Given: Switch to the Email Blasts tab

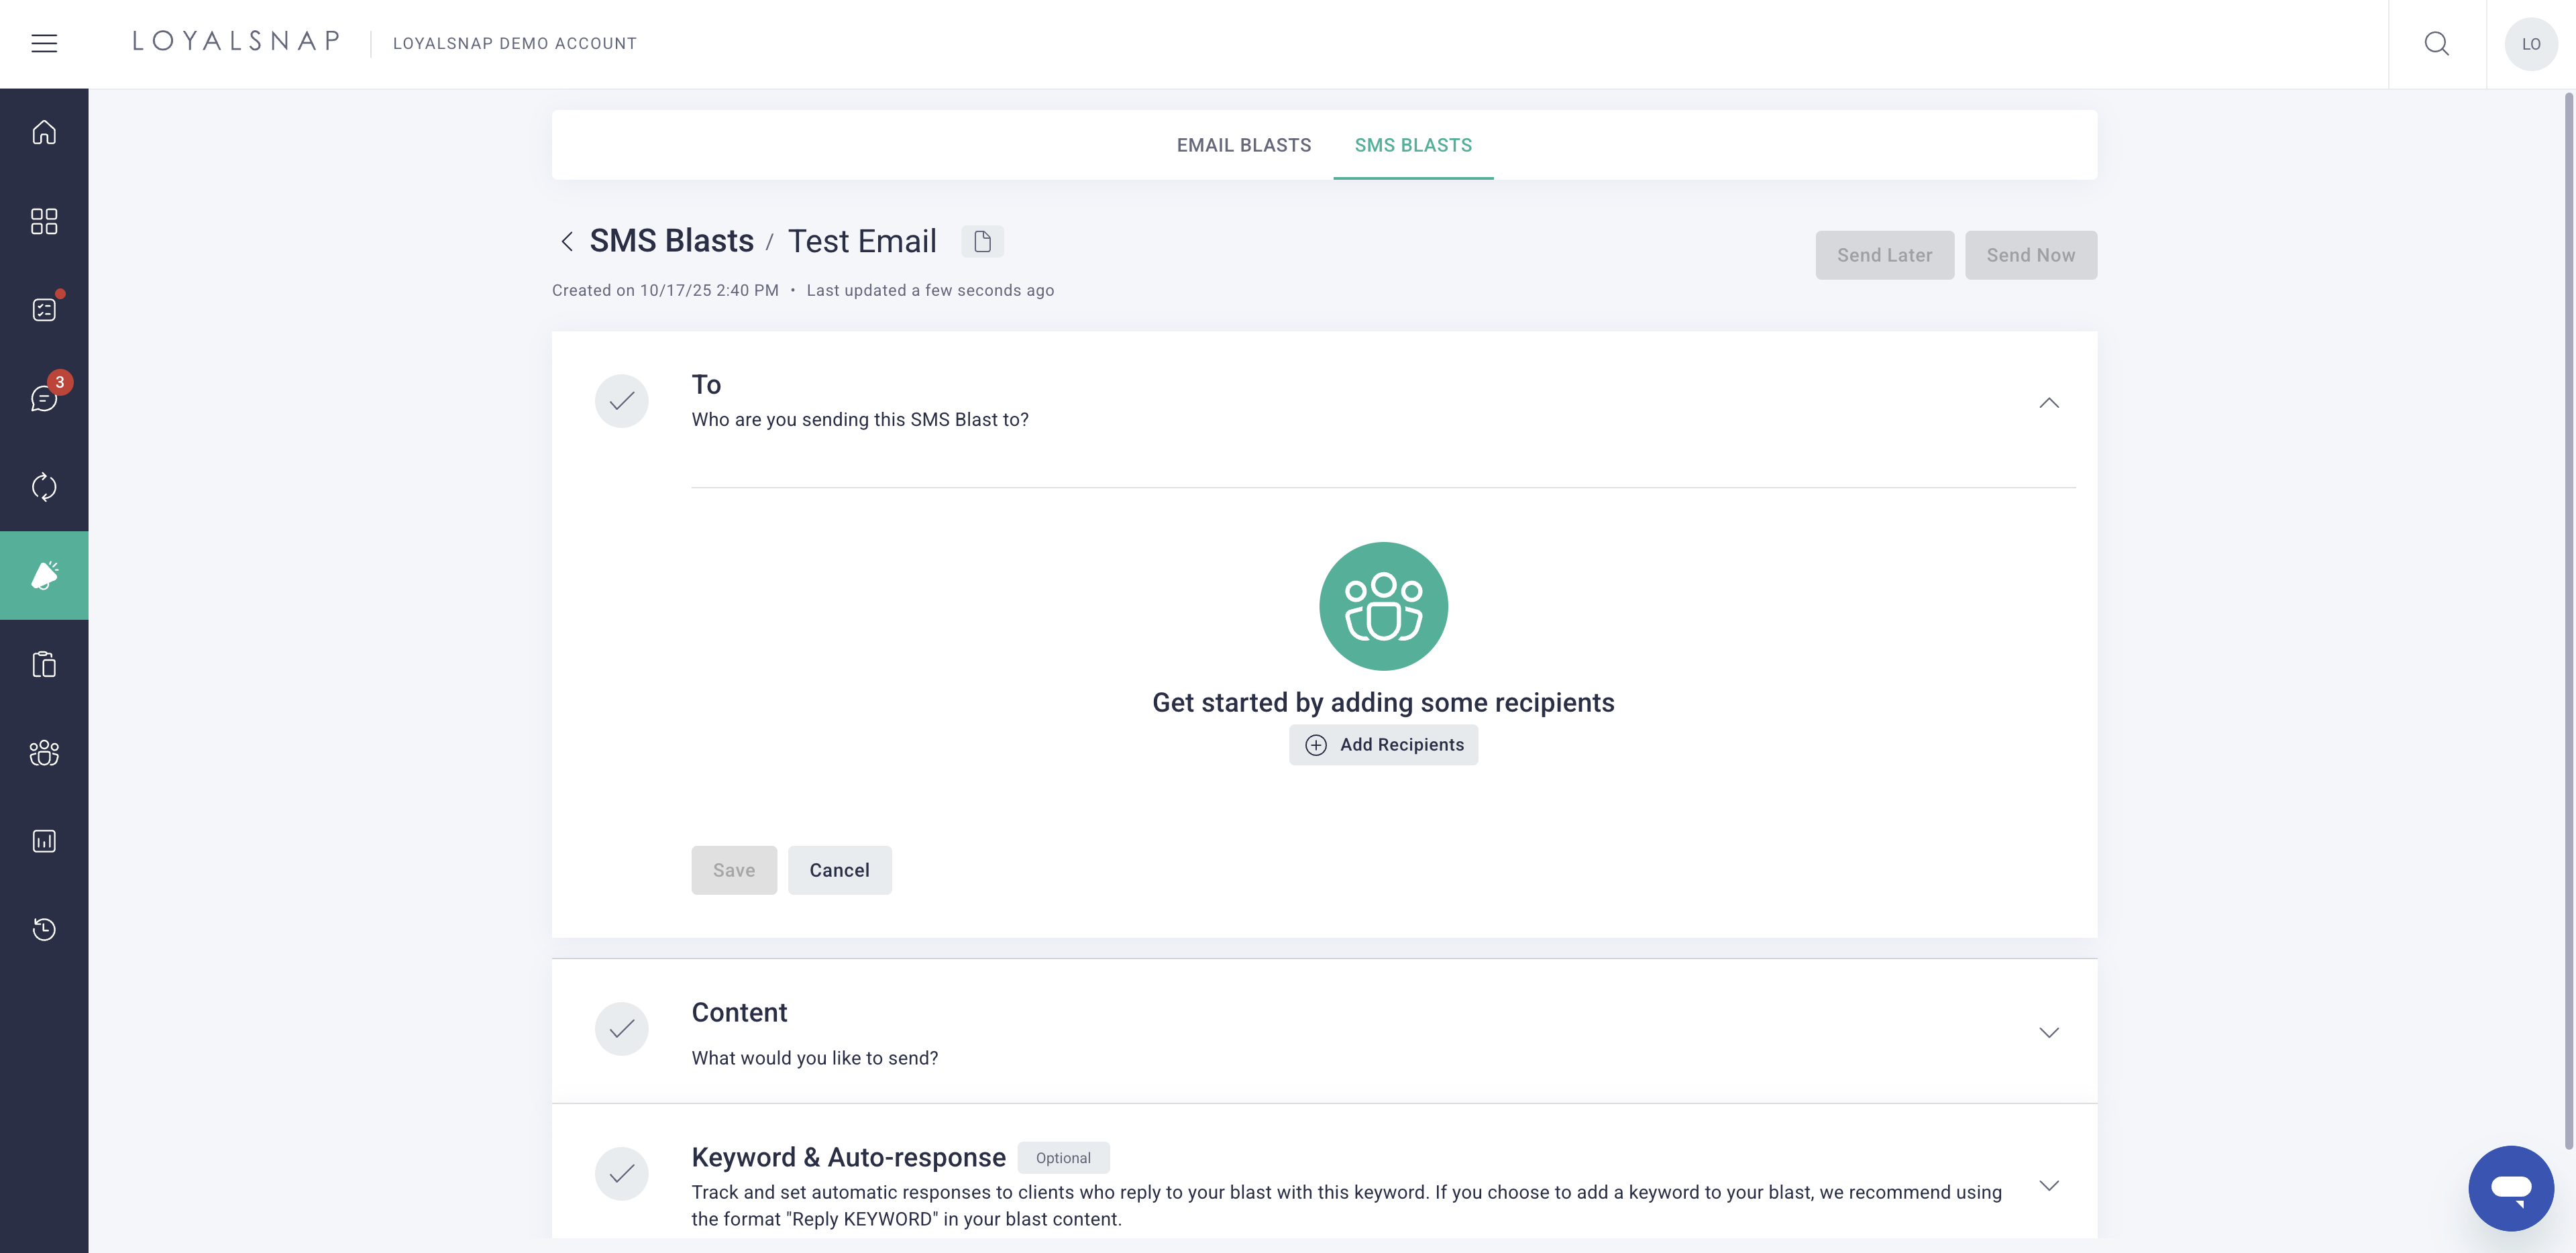Looking at the screenshot, I should coord(1243,145).
